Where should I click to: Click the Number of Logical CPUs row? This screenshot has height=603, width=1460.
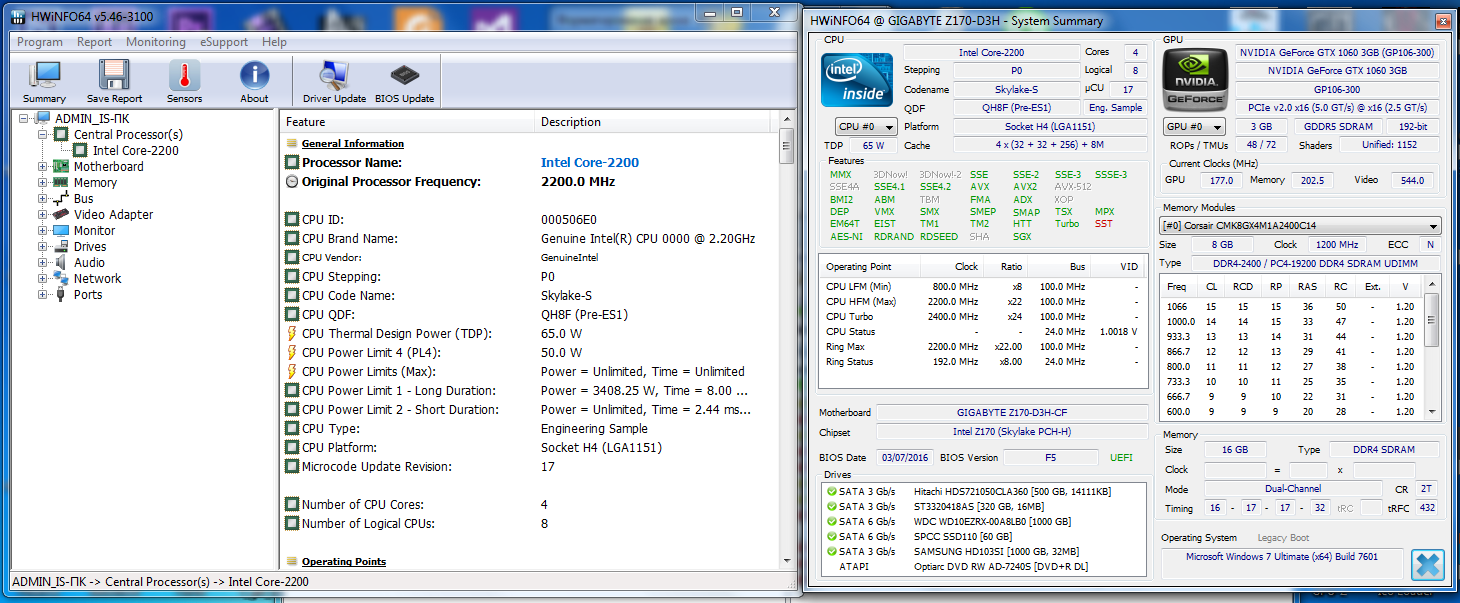(x=530, y=524)
